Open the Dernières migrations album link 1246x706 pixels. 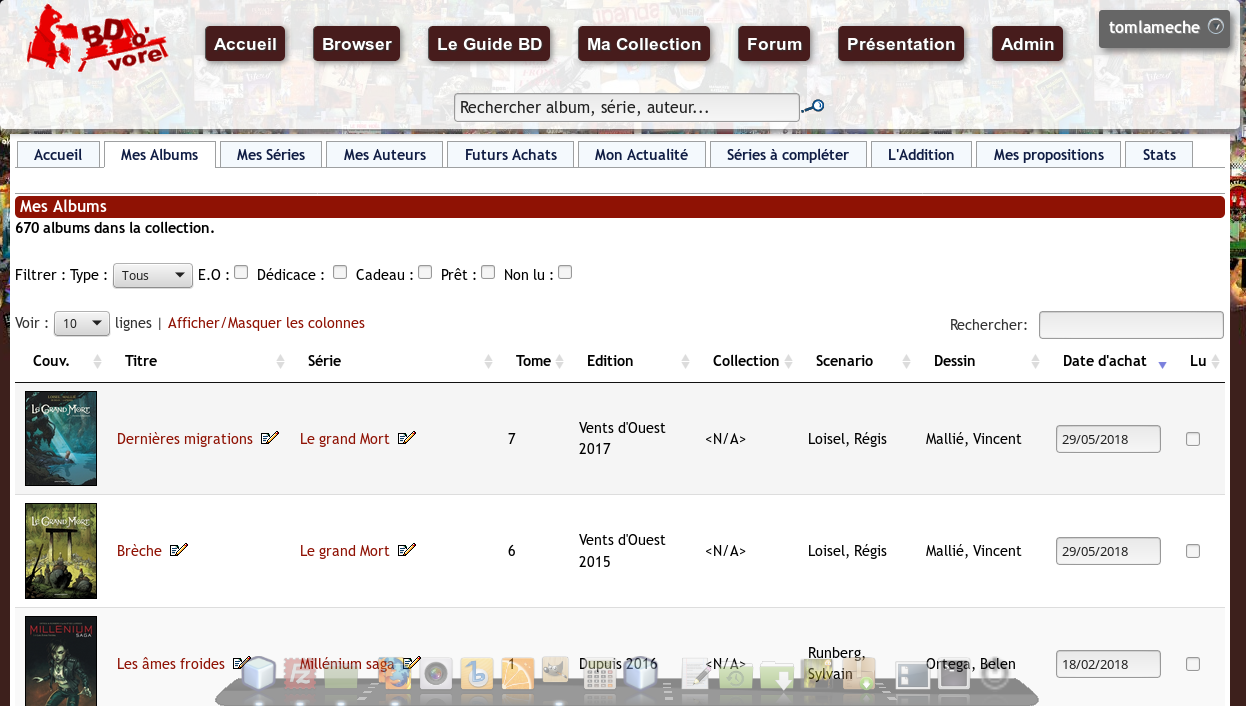[x=185, y=439]
